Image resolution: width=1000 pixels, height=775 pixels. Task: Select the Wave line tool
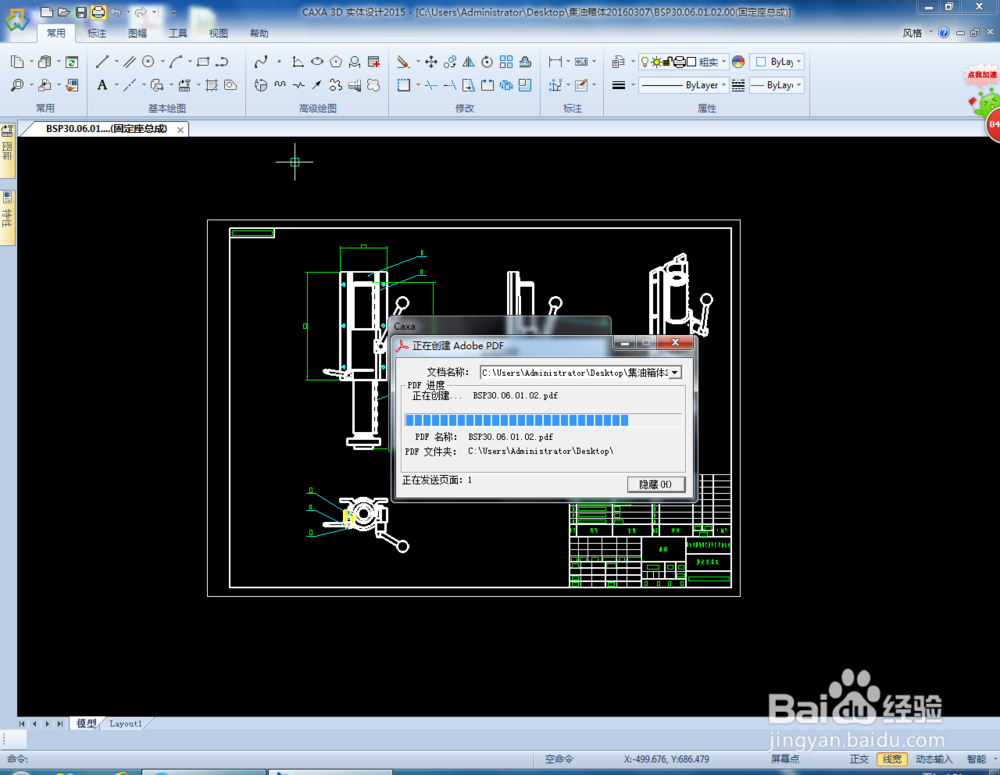280,85
